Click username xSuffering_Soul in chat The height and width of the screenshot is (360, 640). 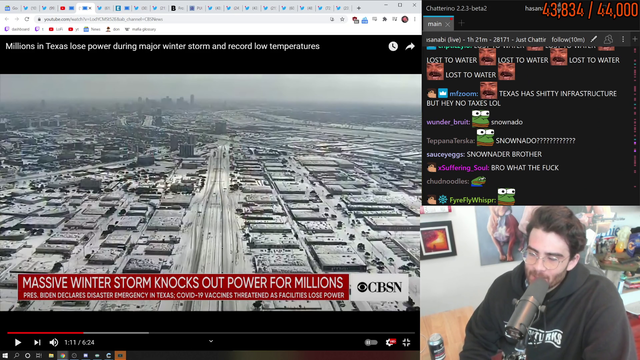[x=463, y=168]
